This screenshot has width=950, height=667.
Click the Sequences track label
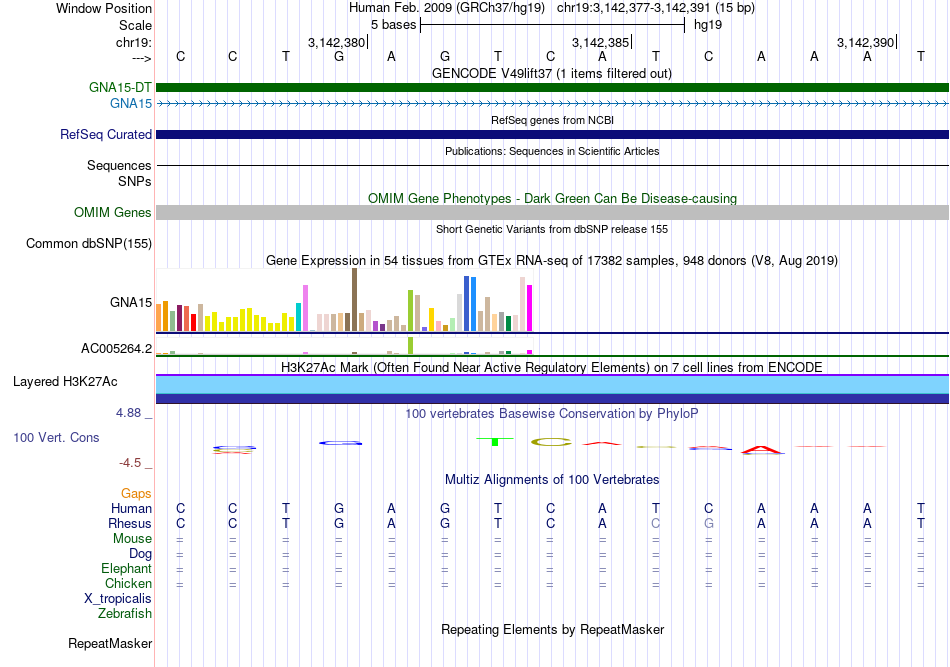pyautogui.click(x=119, y=165)
